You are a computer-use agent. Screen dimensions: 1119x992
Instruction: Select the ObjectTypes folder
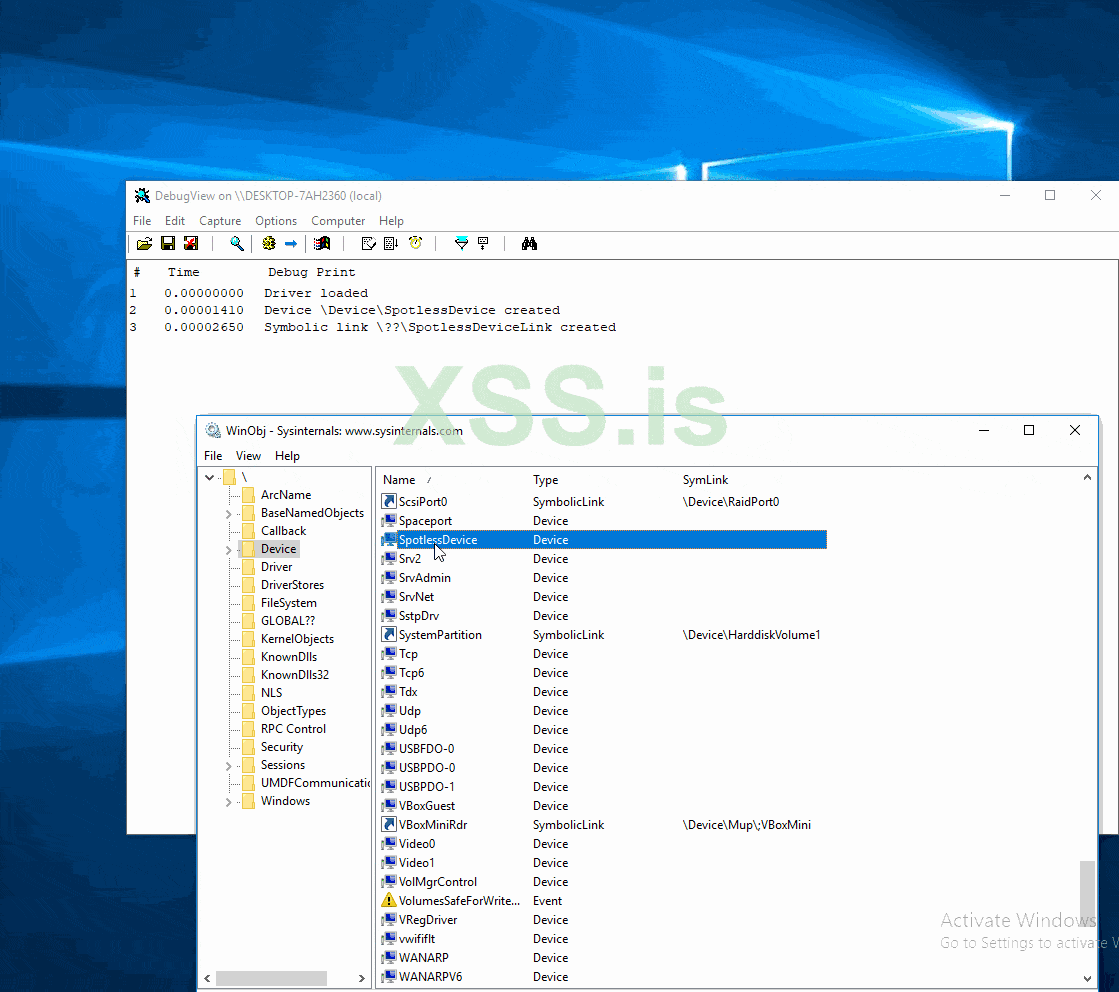[x=293, y=711]
